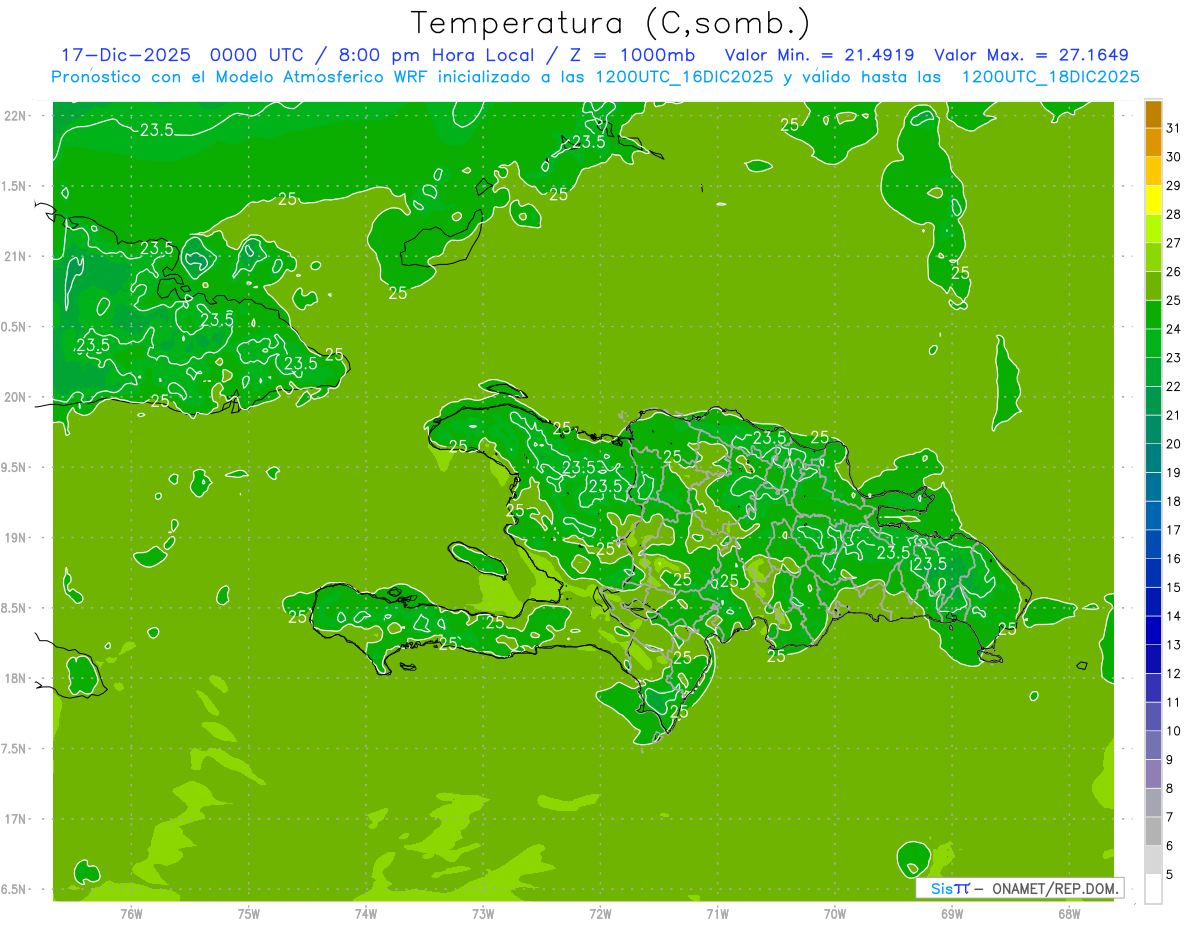1200x927 pixels.
Task: Click the purple colorbar segment between 9 and 10
Action: (x=1153, y=745)
